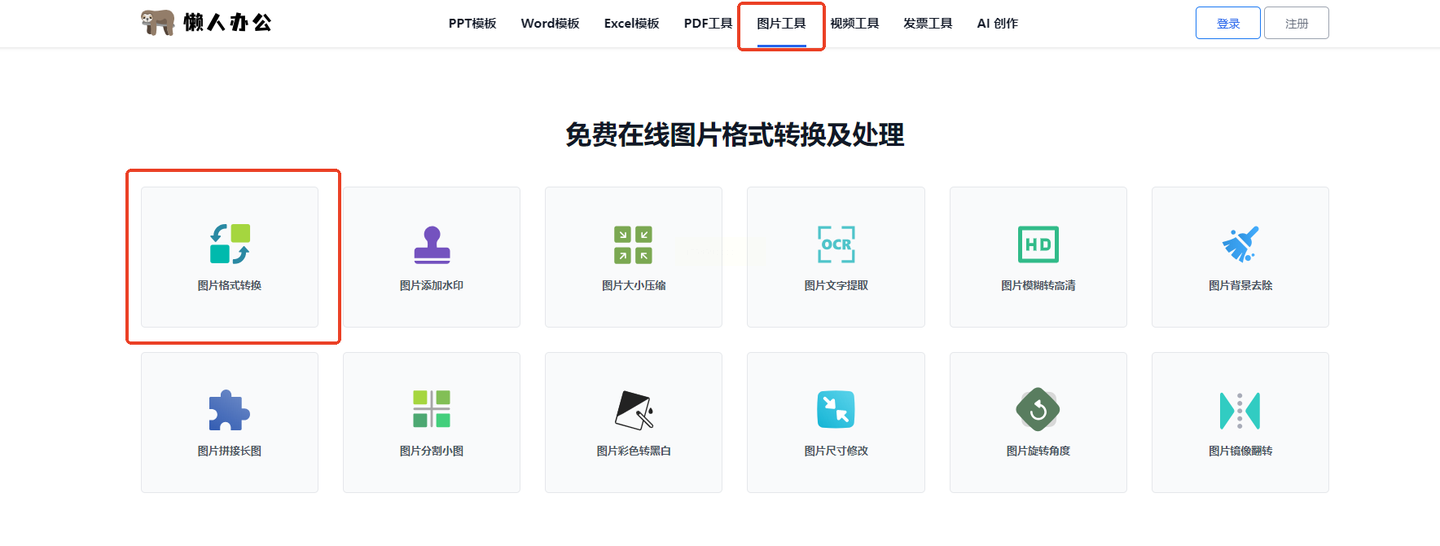Image resolution: width=1440 pixels, height=546 pixels.
Task: Open the 图片分割小图 label
Action: coord(432,451)
